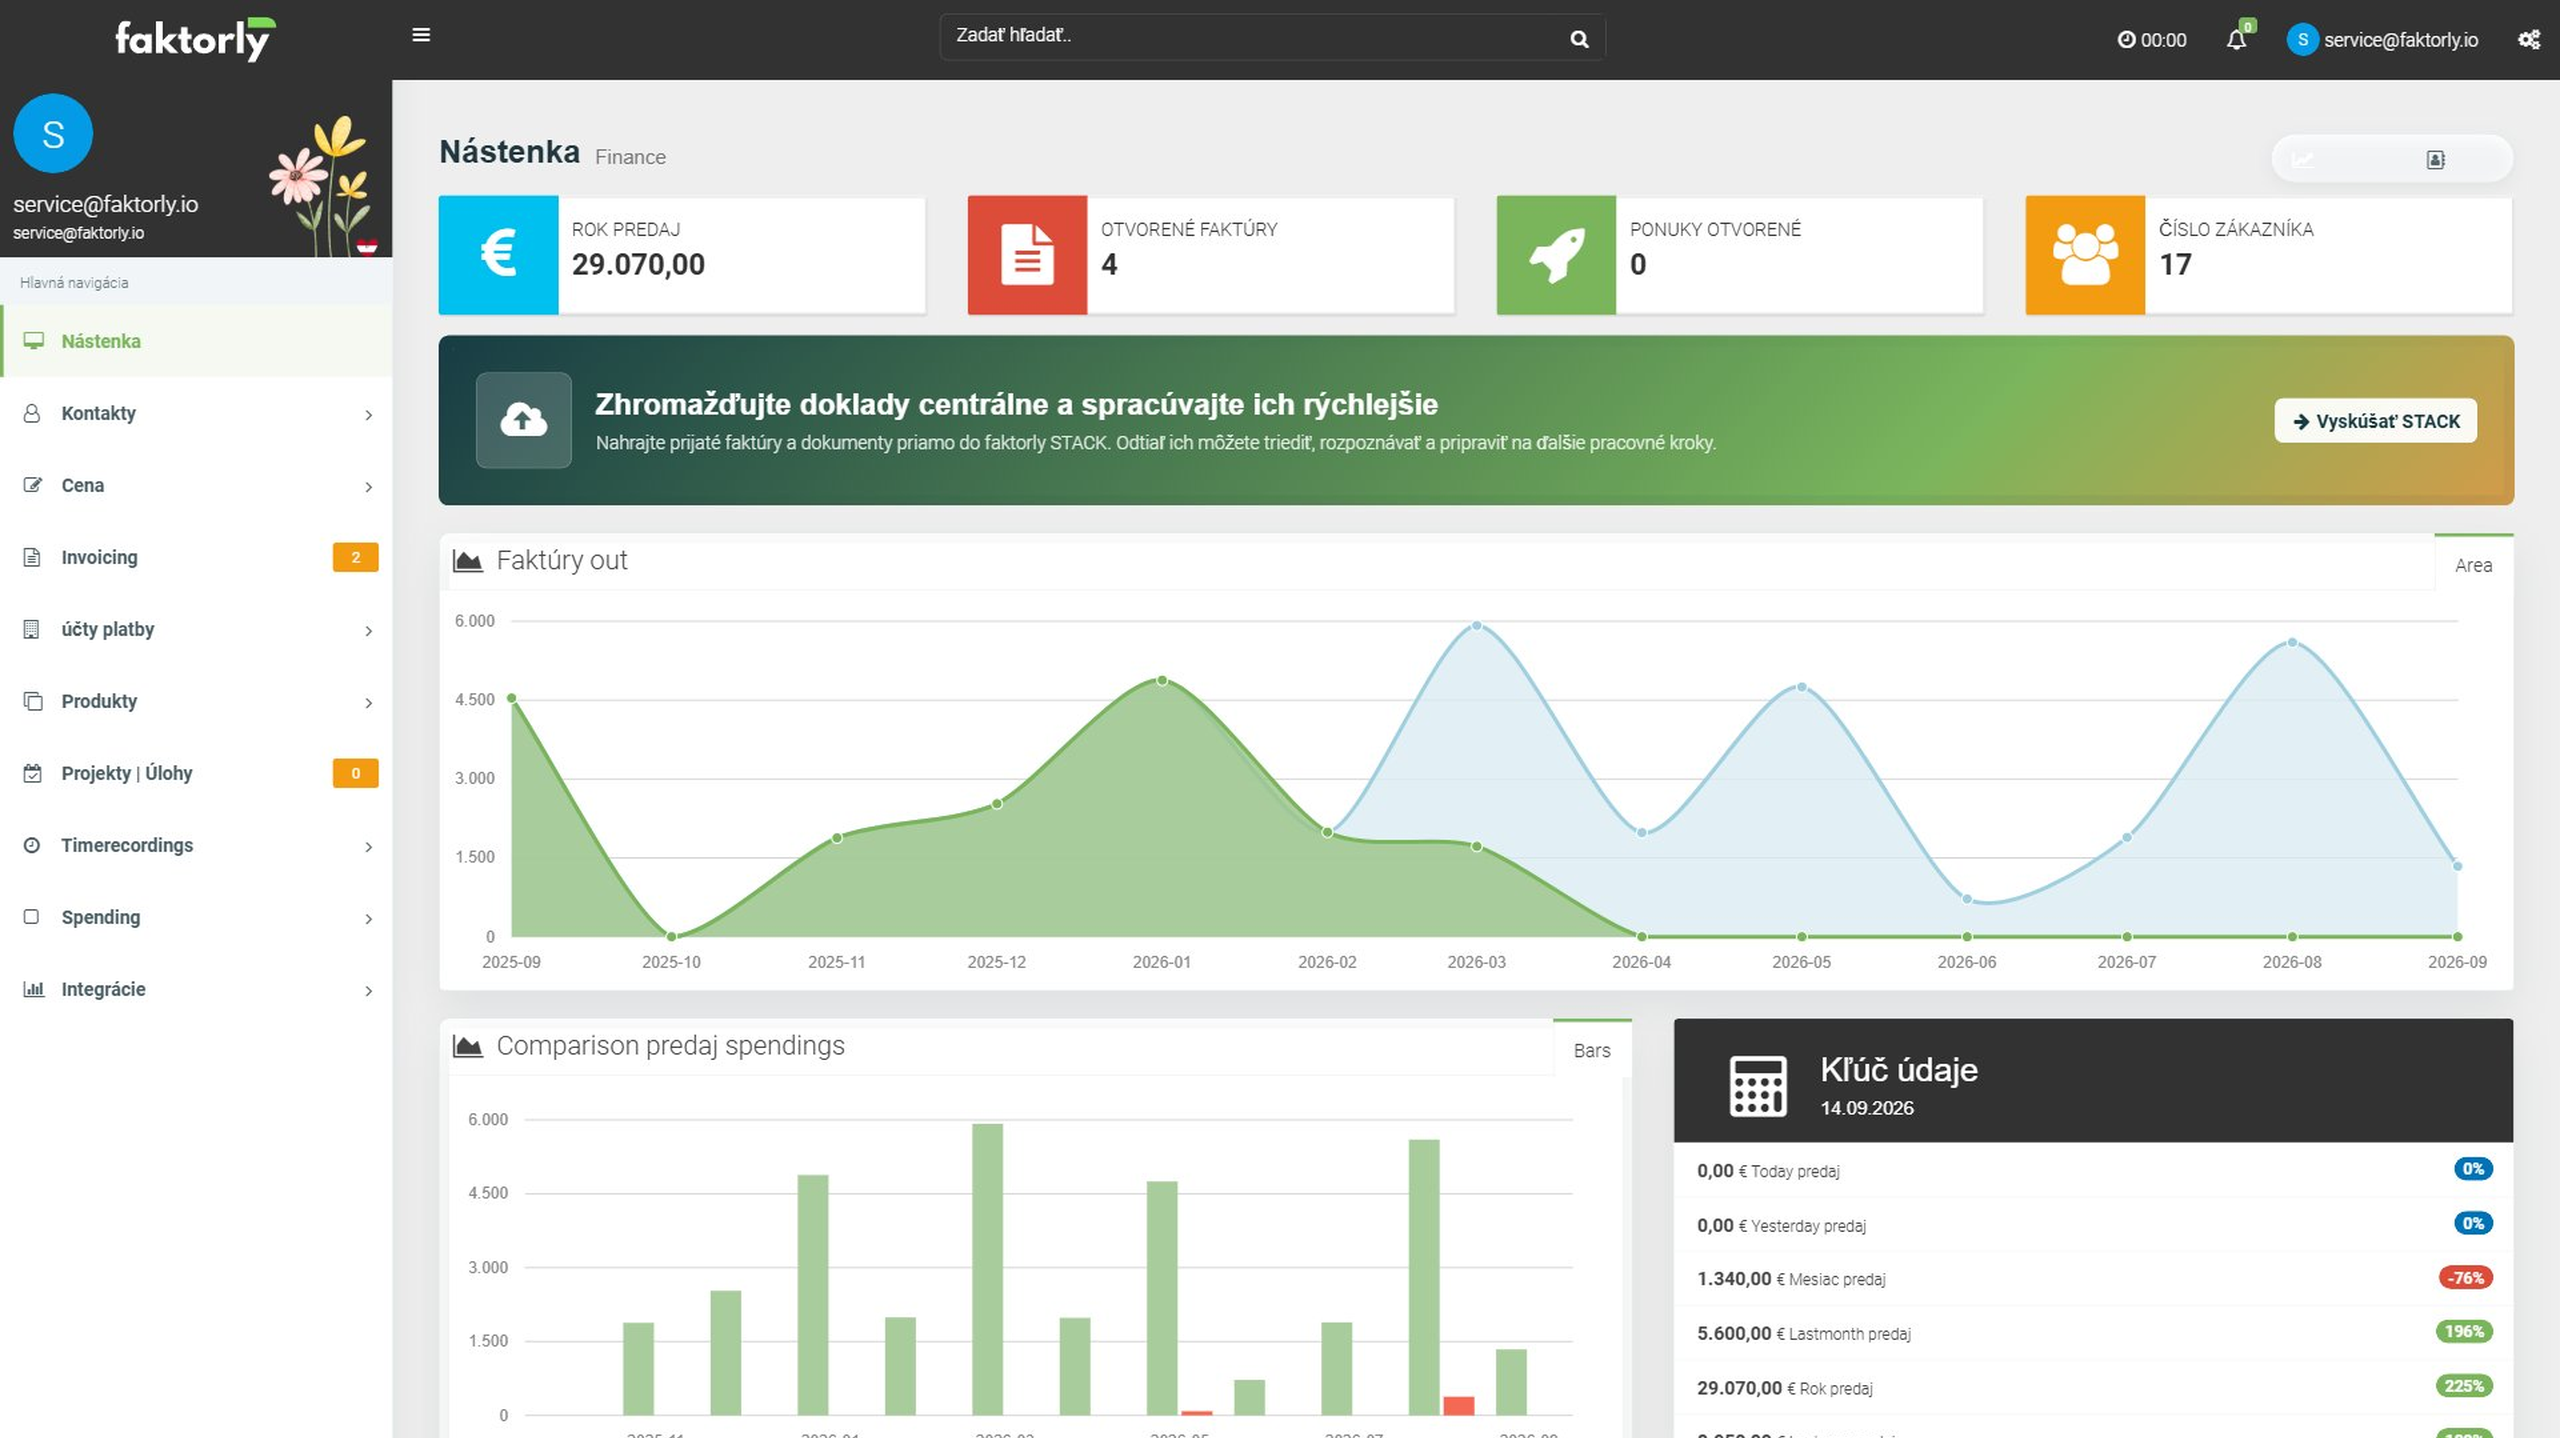The image size is (2560, 1438).
Task: Expand the Timerecordings menu
Action: (x=196, y=845)
